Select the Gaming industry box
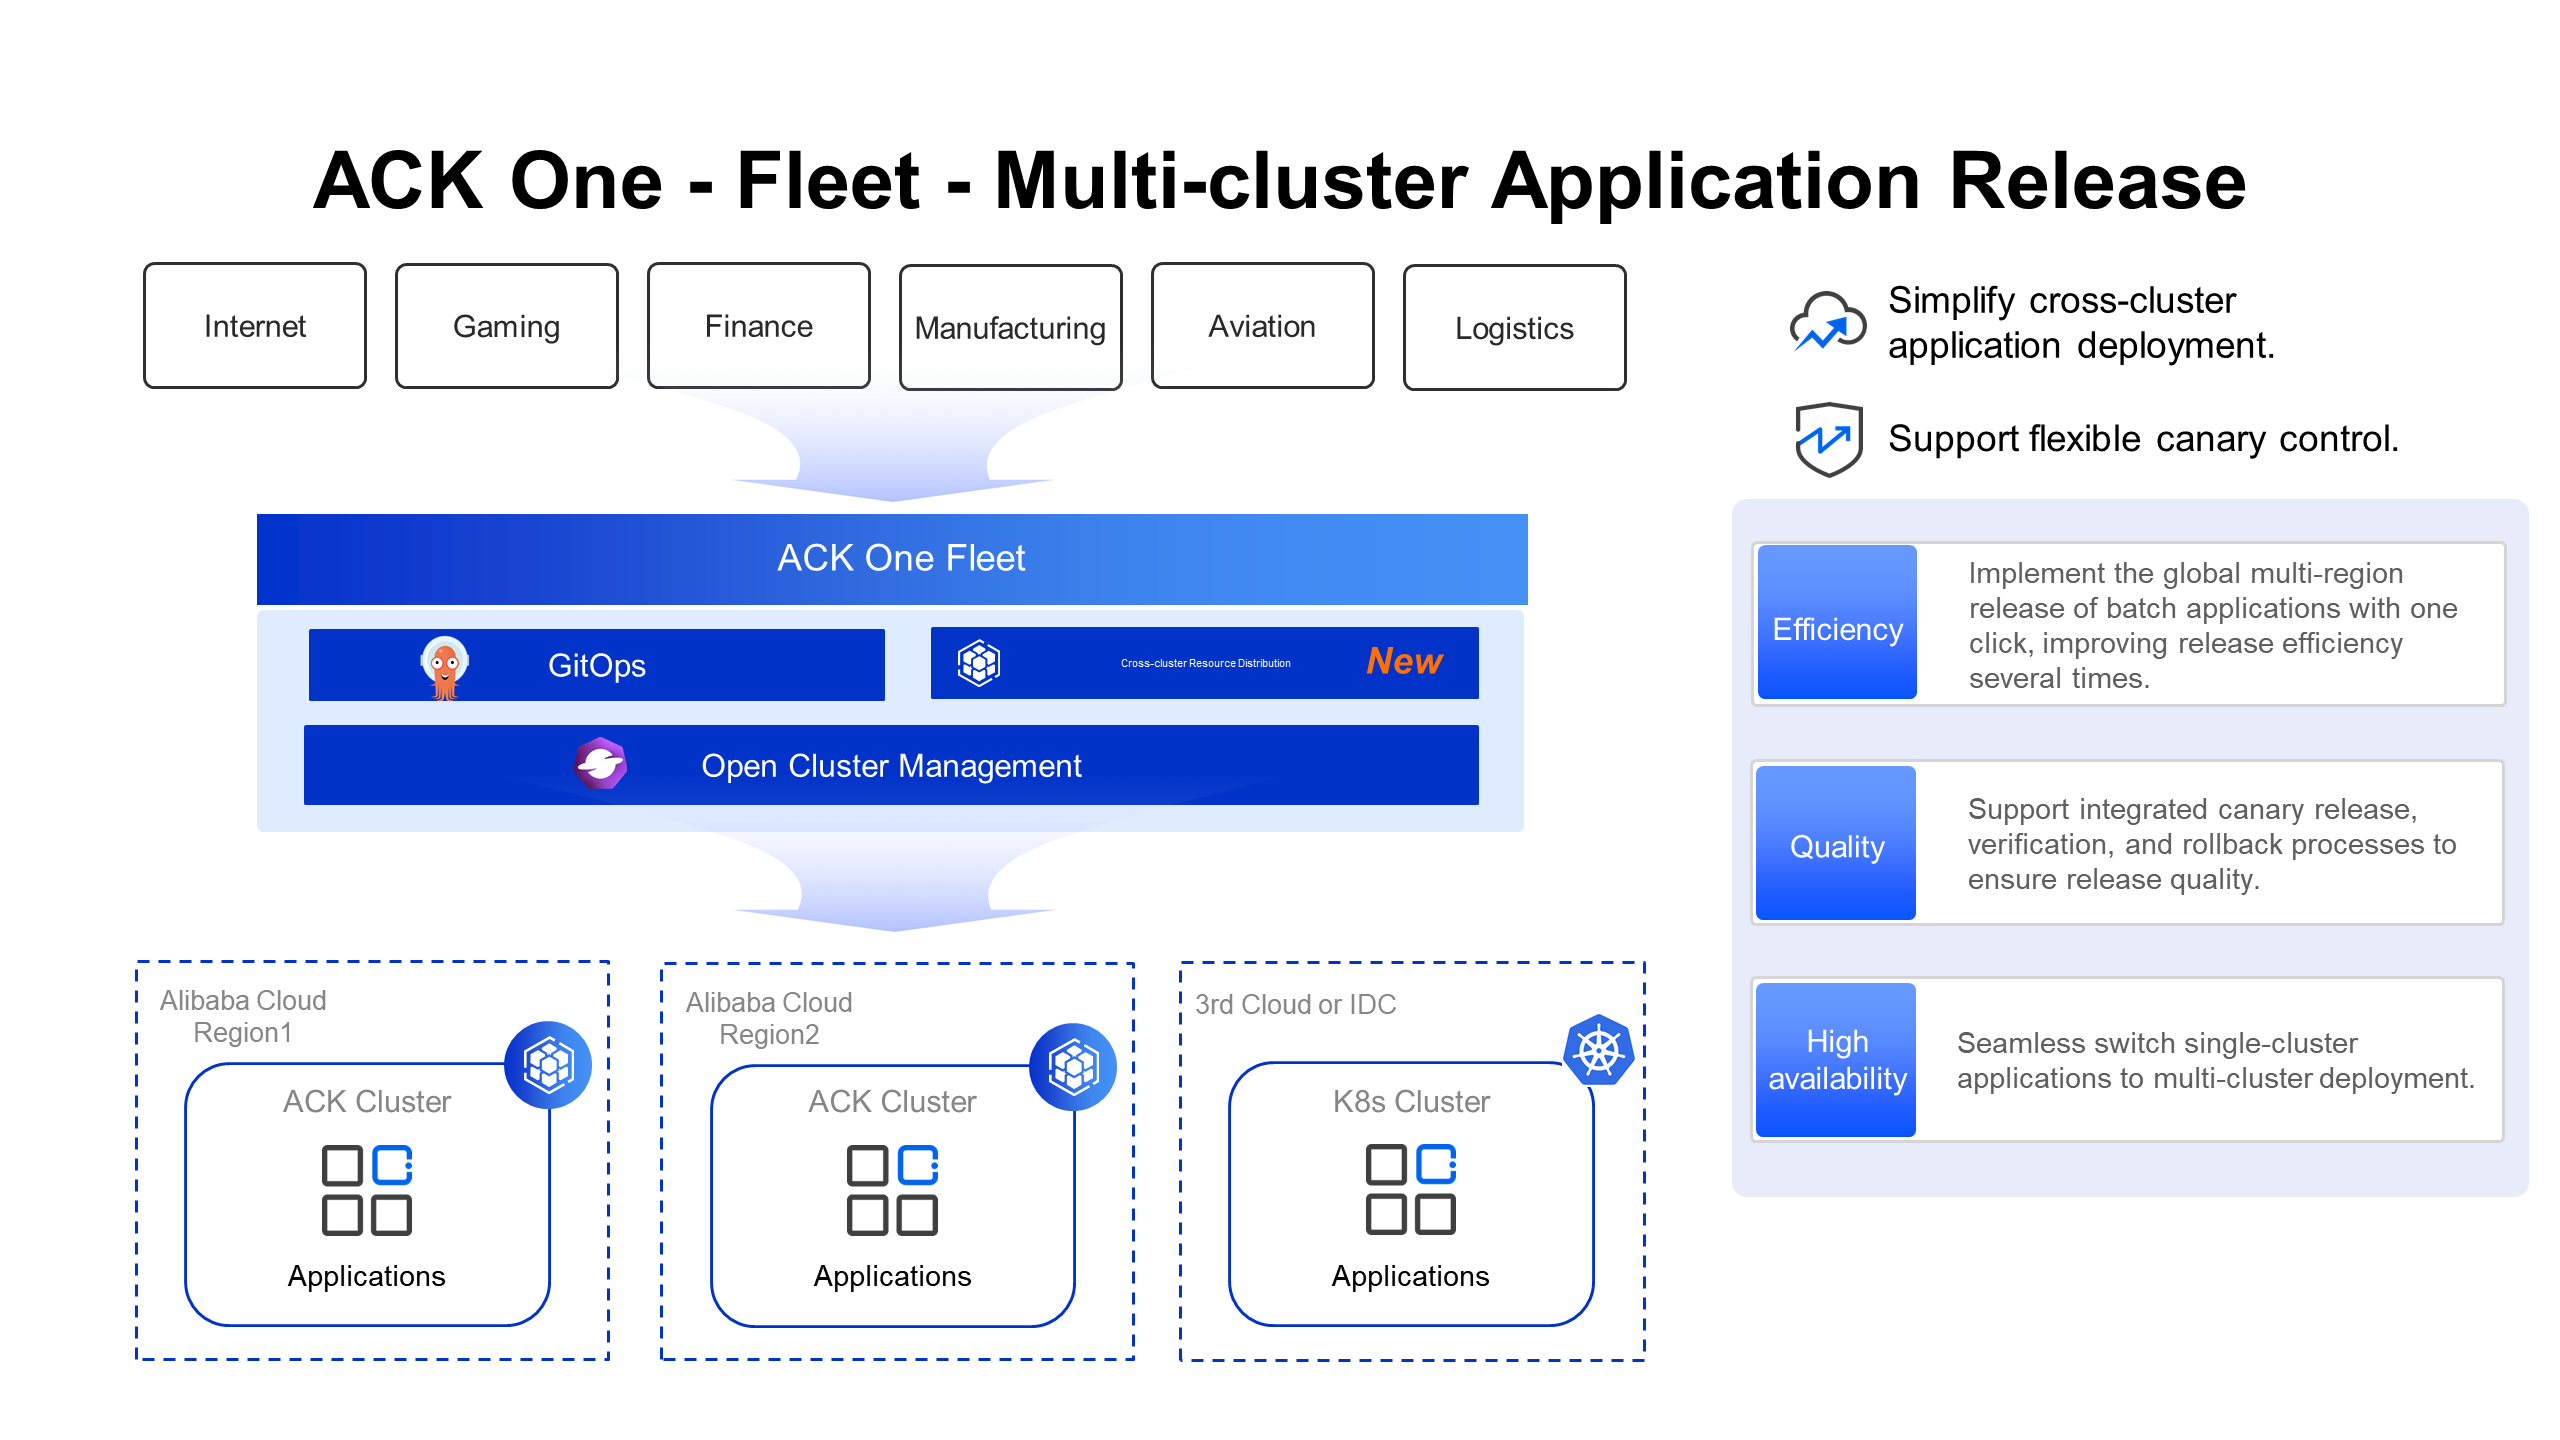Image resolution: width=2560 pixels, height=1440 pixels. pos(507,326)
